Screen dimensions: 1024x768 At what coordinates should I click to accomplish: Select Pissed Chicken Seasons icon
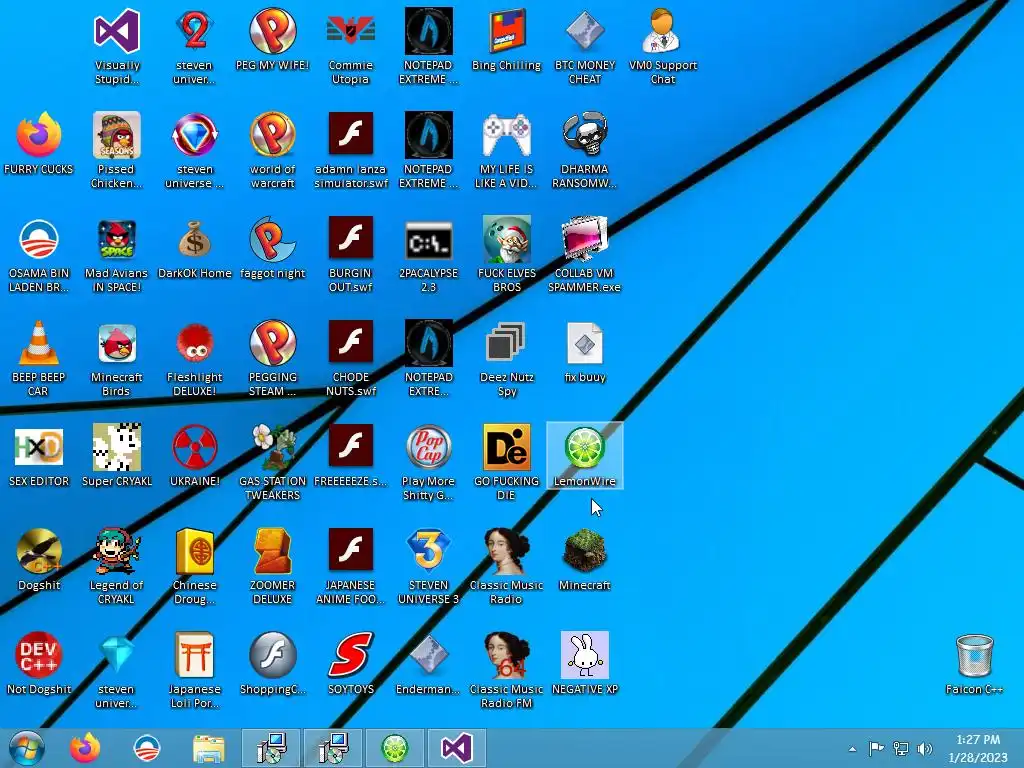(117, 150)
